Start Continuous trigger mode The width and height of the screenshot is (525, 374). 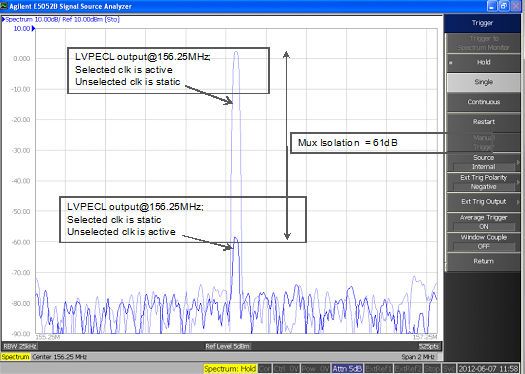[483, 102]
